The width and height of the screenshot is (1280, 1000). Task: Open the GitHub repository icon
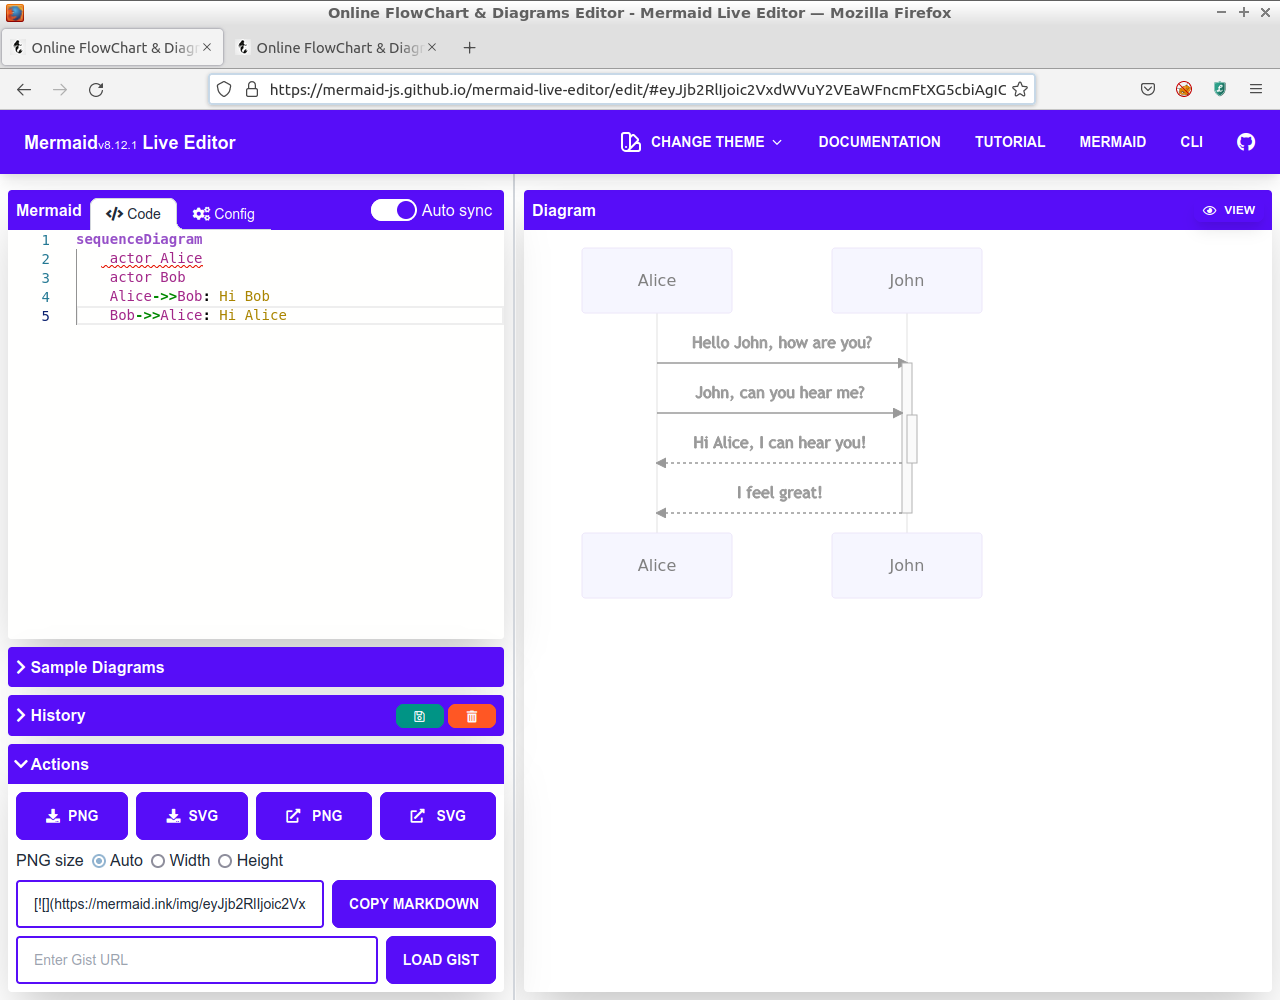click(1246, 142)
